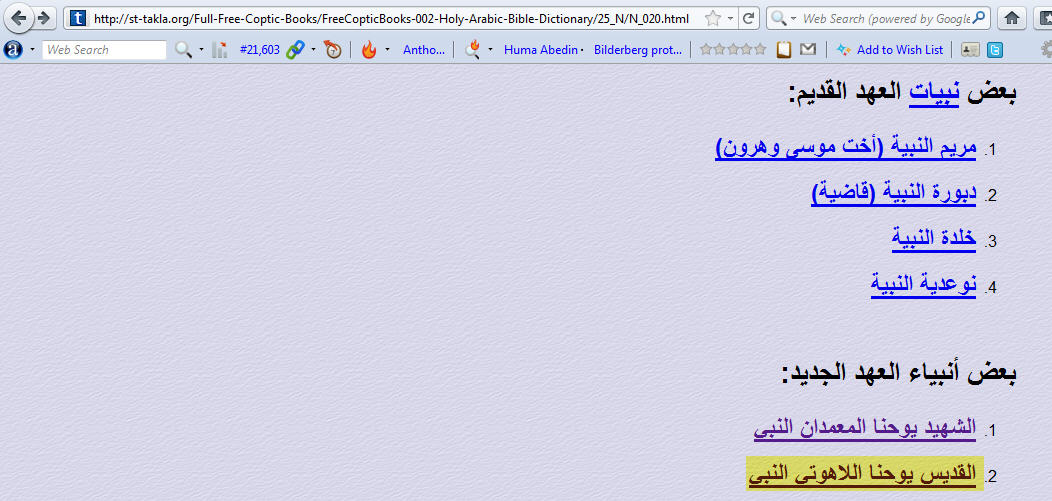Open the chain links icon in toolbar
This screenshot has width=1052, height=501.
tap(295, 49)
